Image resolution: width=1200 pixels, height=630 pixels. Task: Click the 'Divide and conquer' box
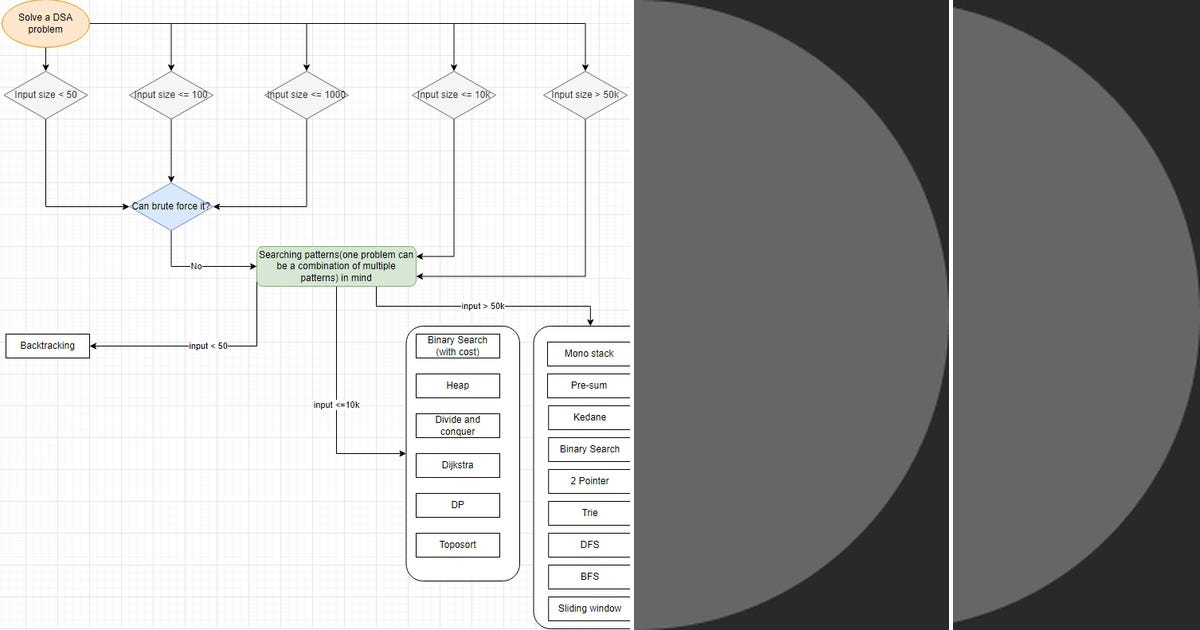click(x=457, y=425)
